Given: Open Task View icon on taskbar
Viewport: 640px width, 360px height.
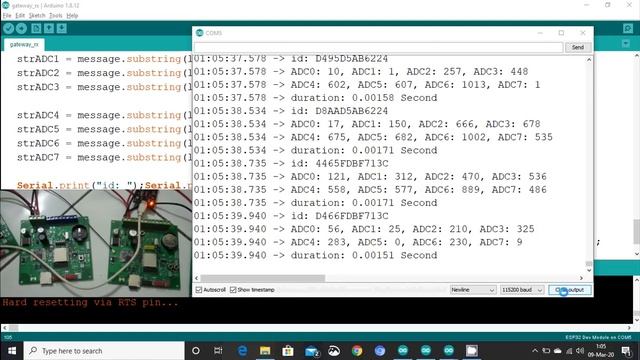Looking at the screenshot, I should (x=218, y=351).
